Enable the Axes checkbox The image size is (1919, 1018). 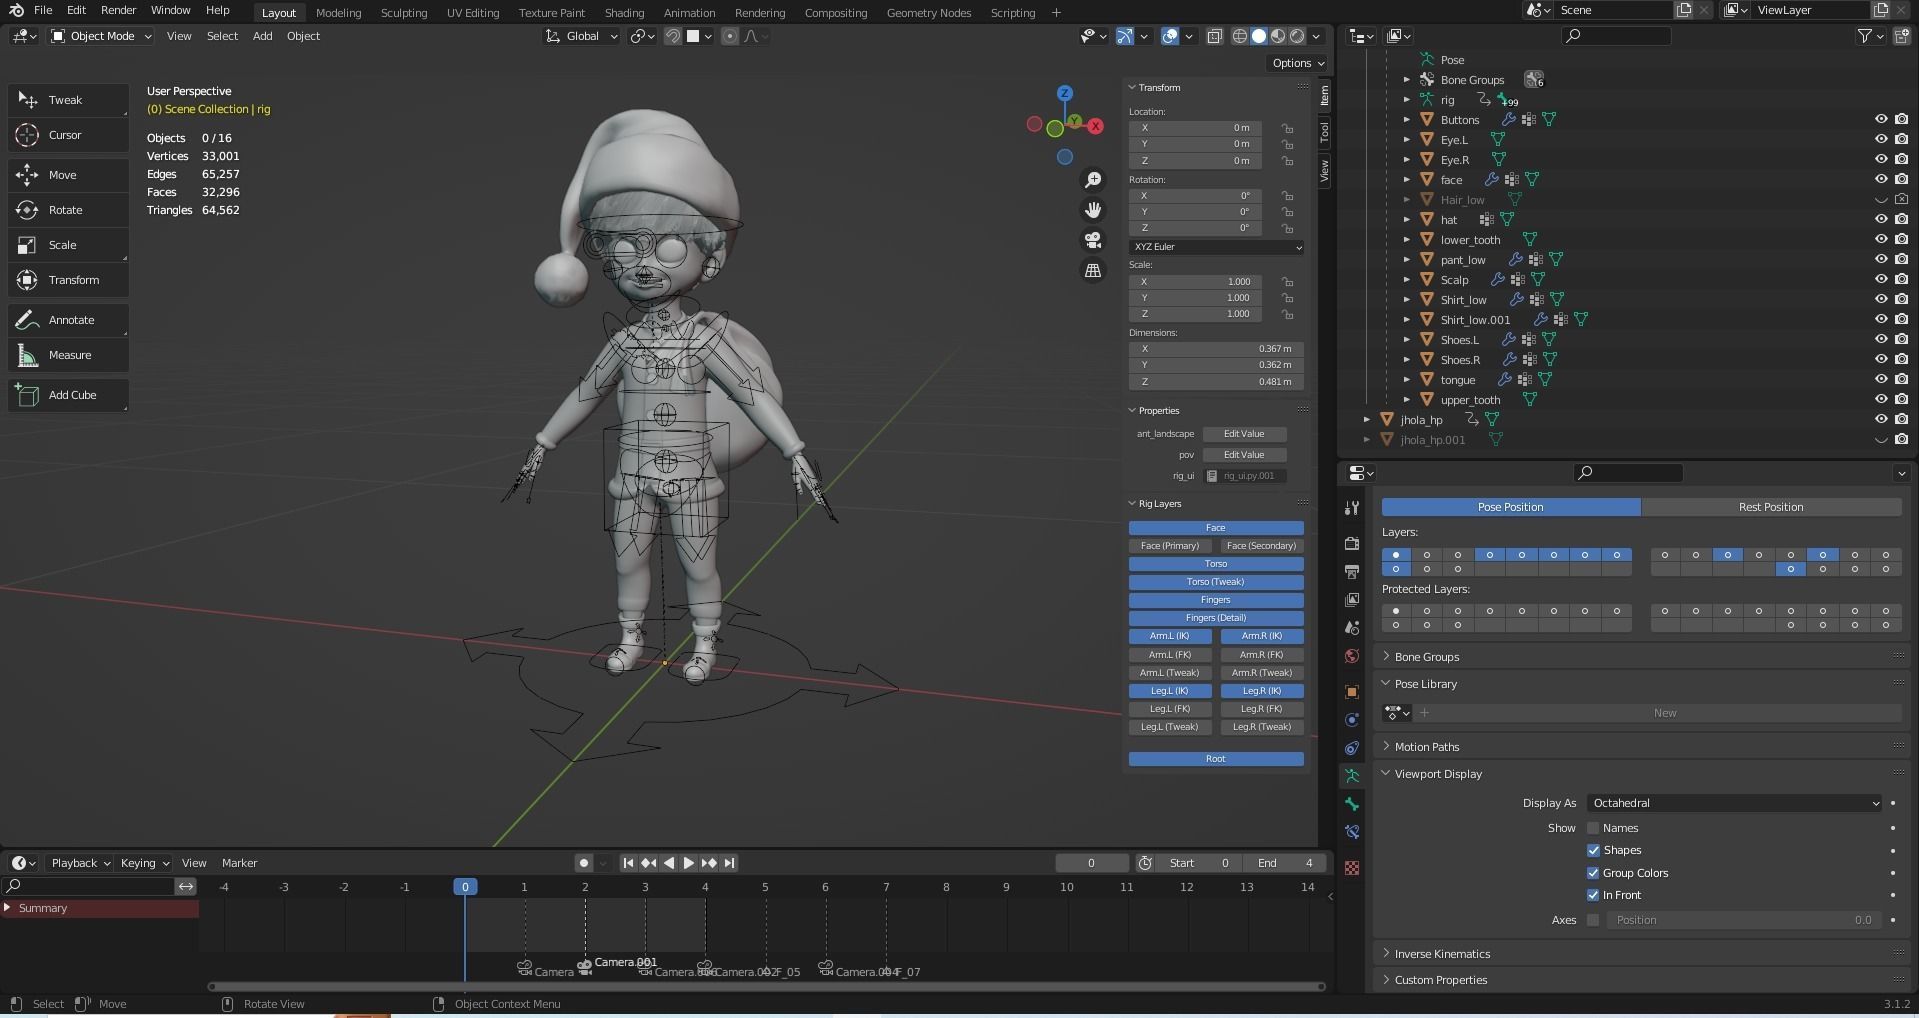pos(1593,920)
